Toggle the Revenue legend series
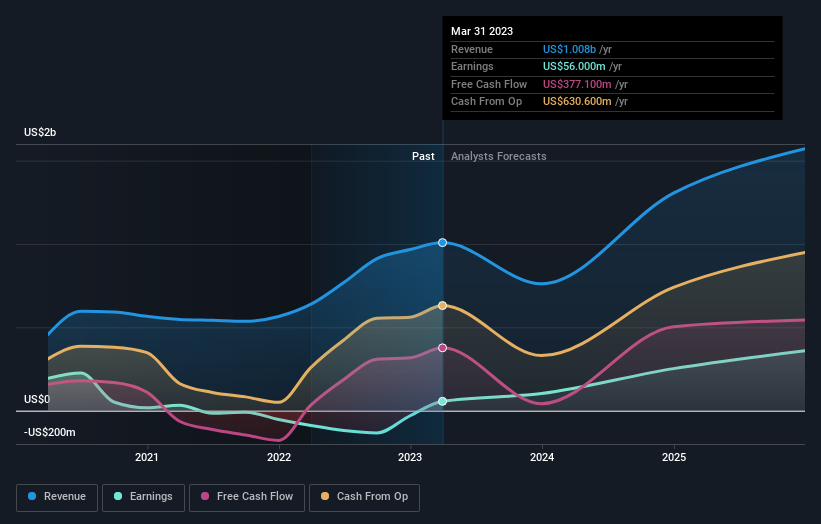 click(57, 497)
